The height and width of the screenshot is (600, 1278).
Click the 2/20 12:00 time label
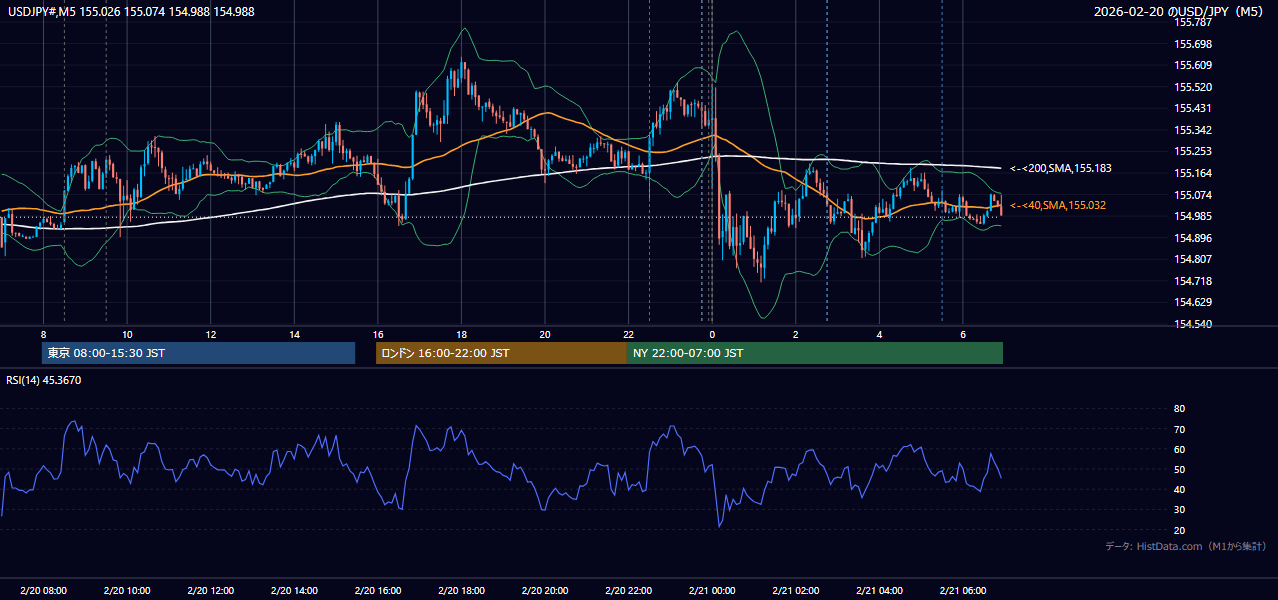[x=211, y=591]
